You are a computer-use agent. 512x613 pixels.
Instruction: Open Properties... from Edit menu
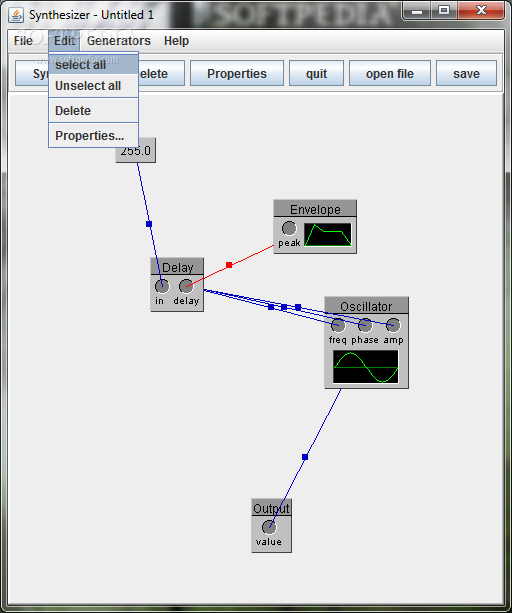[x=93, y=136]
